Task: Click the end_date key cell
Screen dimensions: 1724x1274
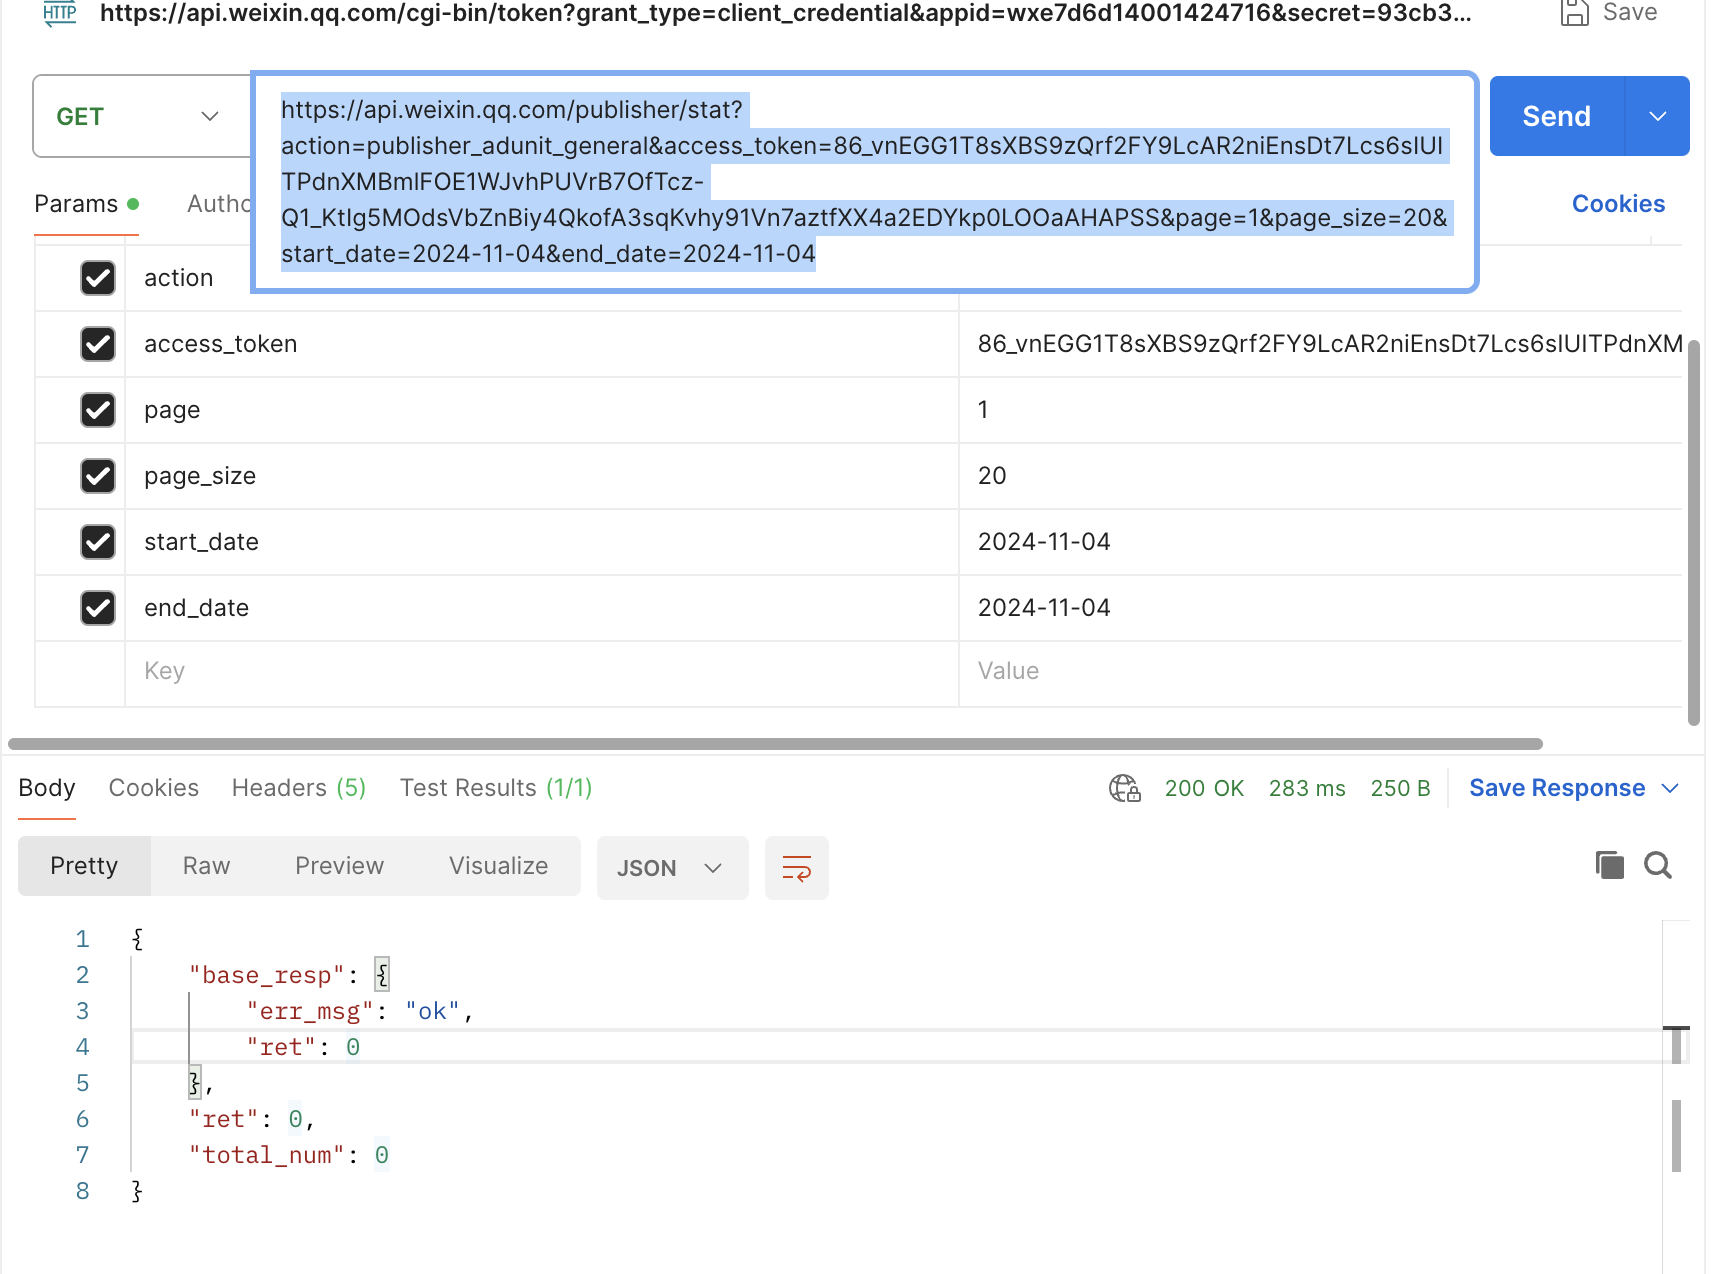Action: [x=542, y=608]
